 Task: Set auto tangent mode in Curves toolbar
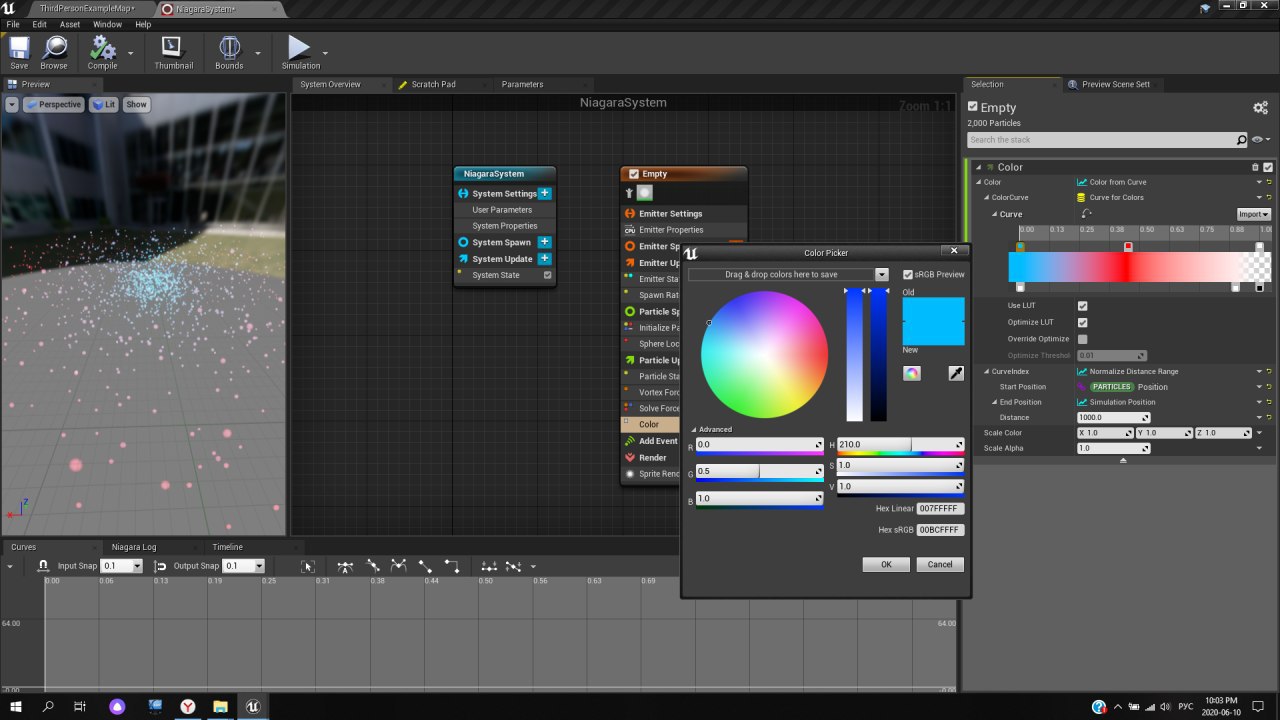[x=345, y=567]
